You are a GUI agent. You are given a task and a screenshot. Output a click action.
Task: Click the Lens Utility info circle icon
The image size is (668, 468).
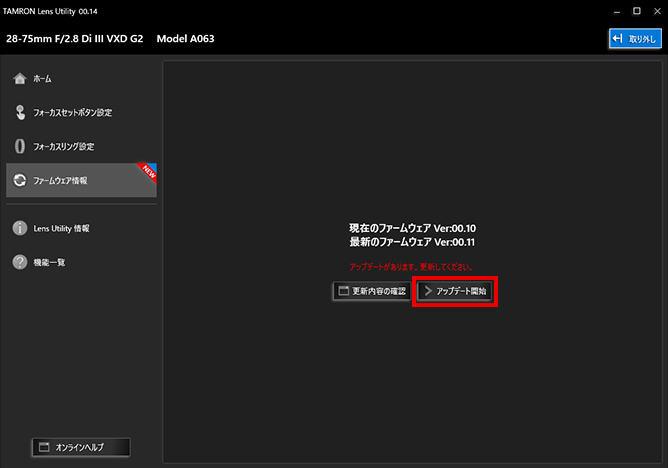(20, 228)
